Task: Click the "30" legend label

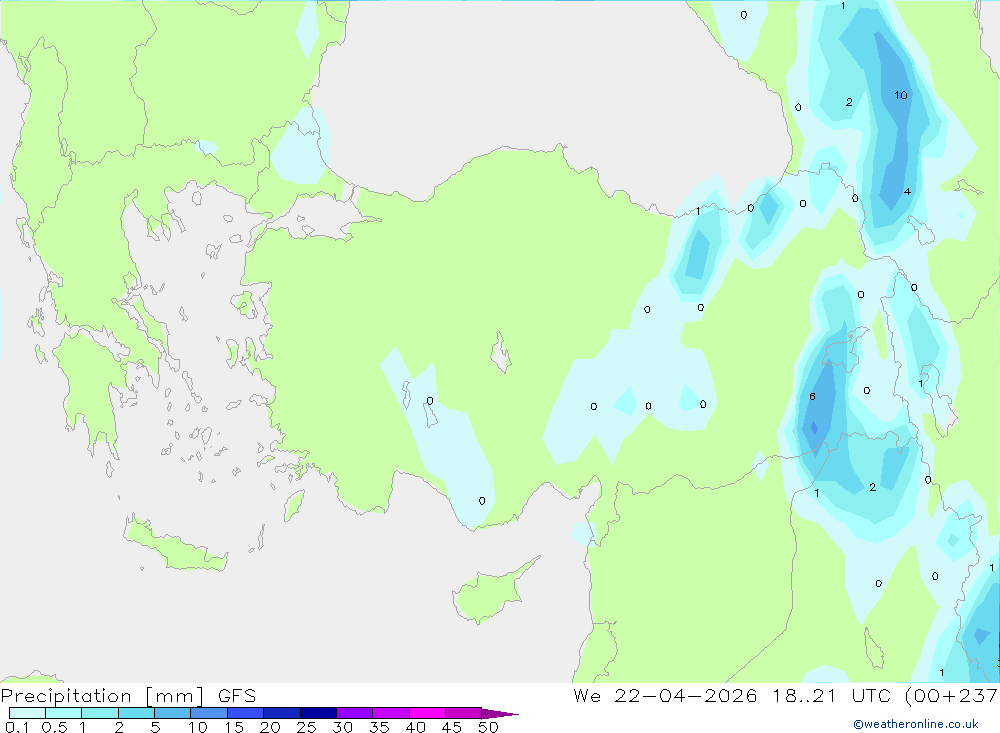Action: pyautogui.click(x=342, y=727)
